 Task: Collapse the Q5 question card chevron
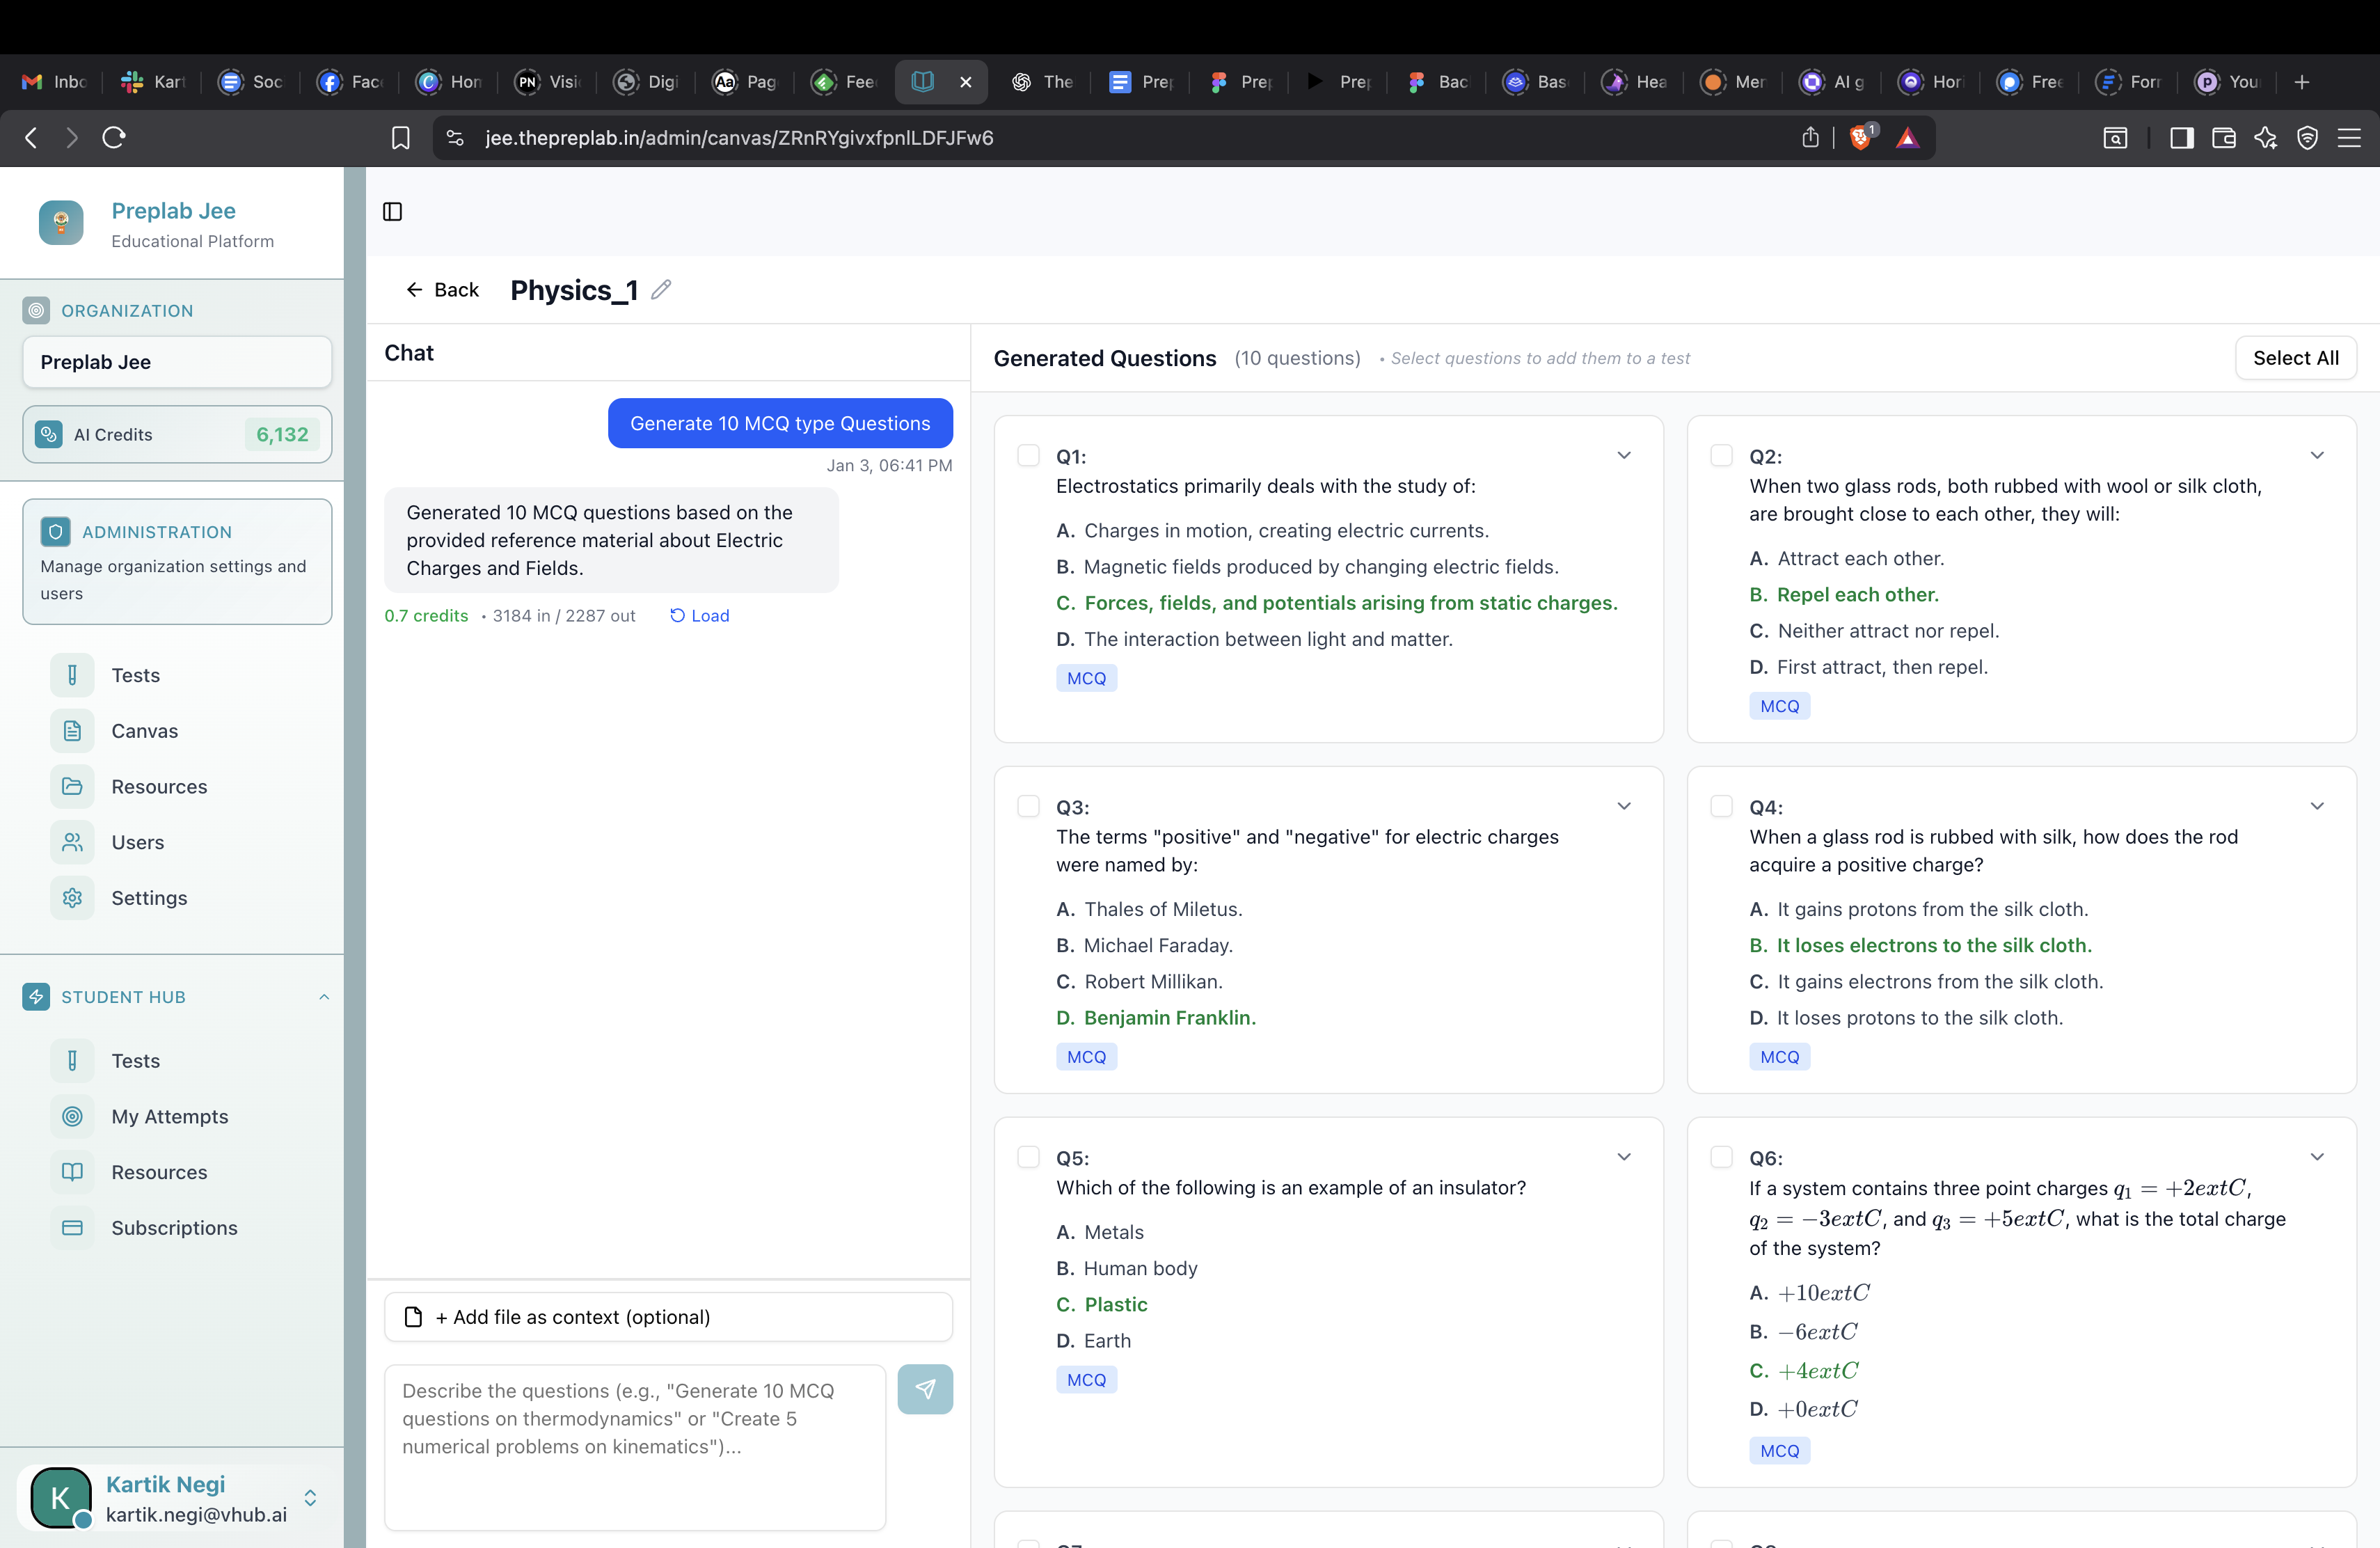point(1624,1157)
